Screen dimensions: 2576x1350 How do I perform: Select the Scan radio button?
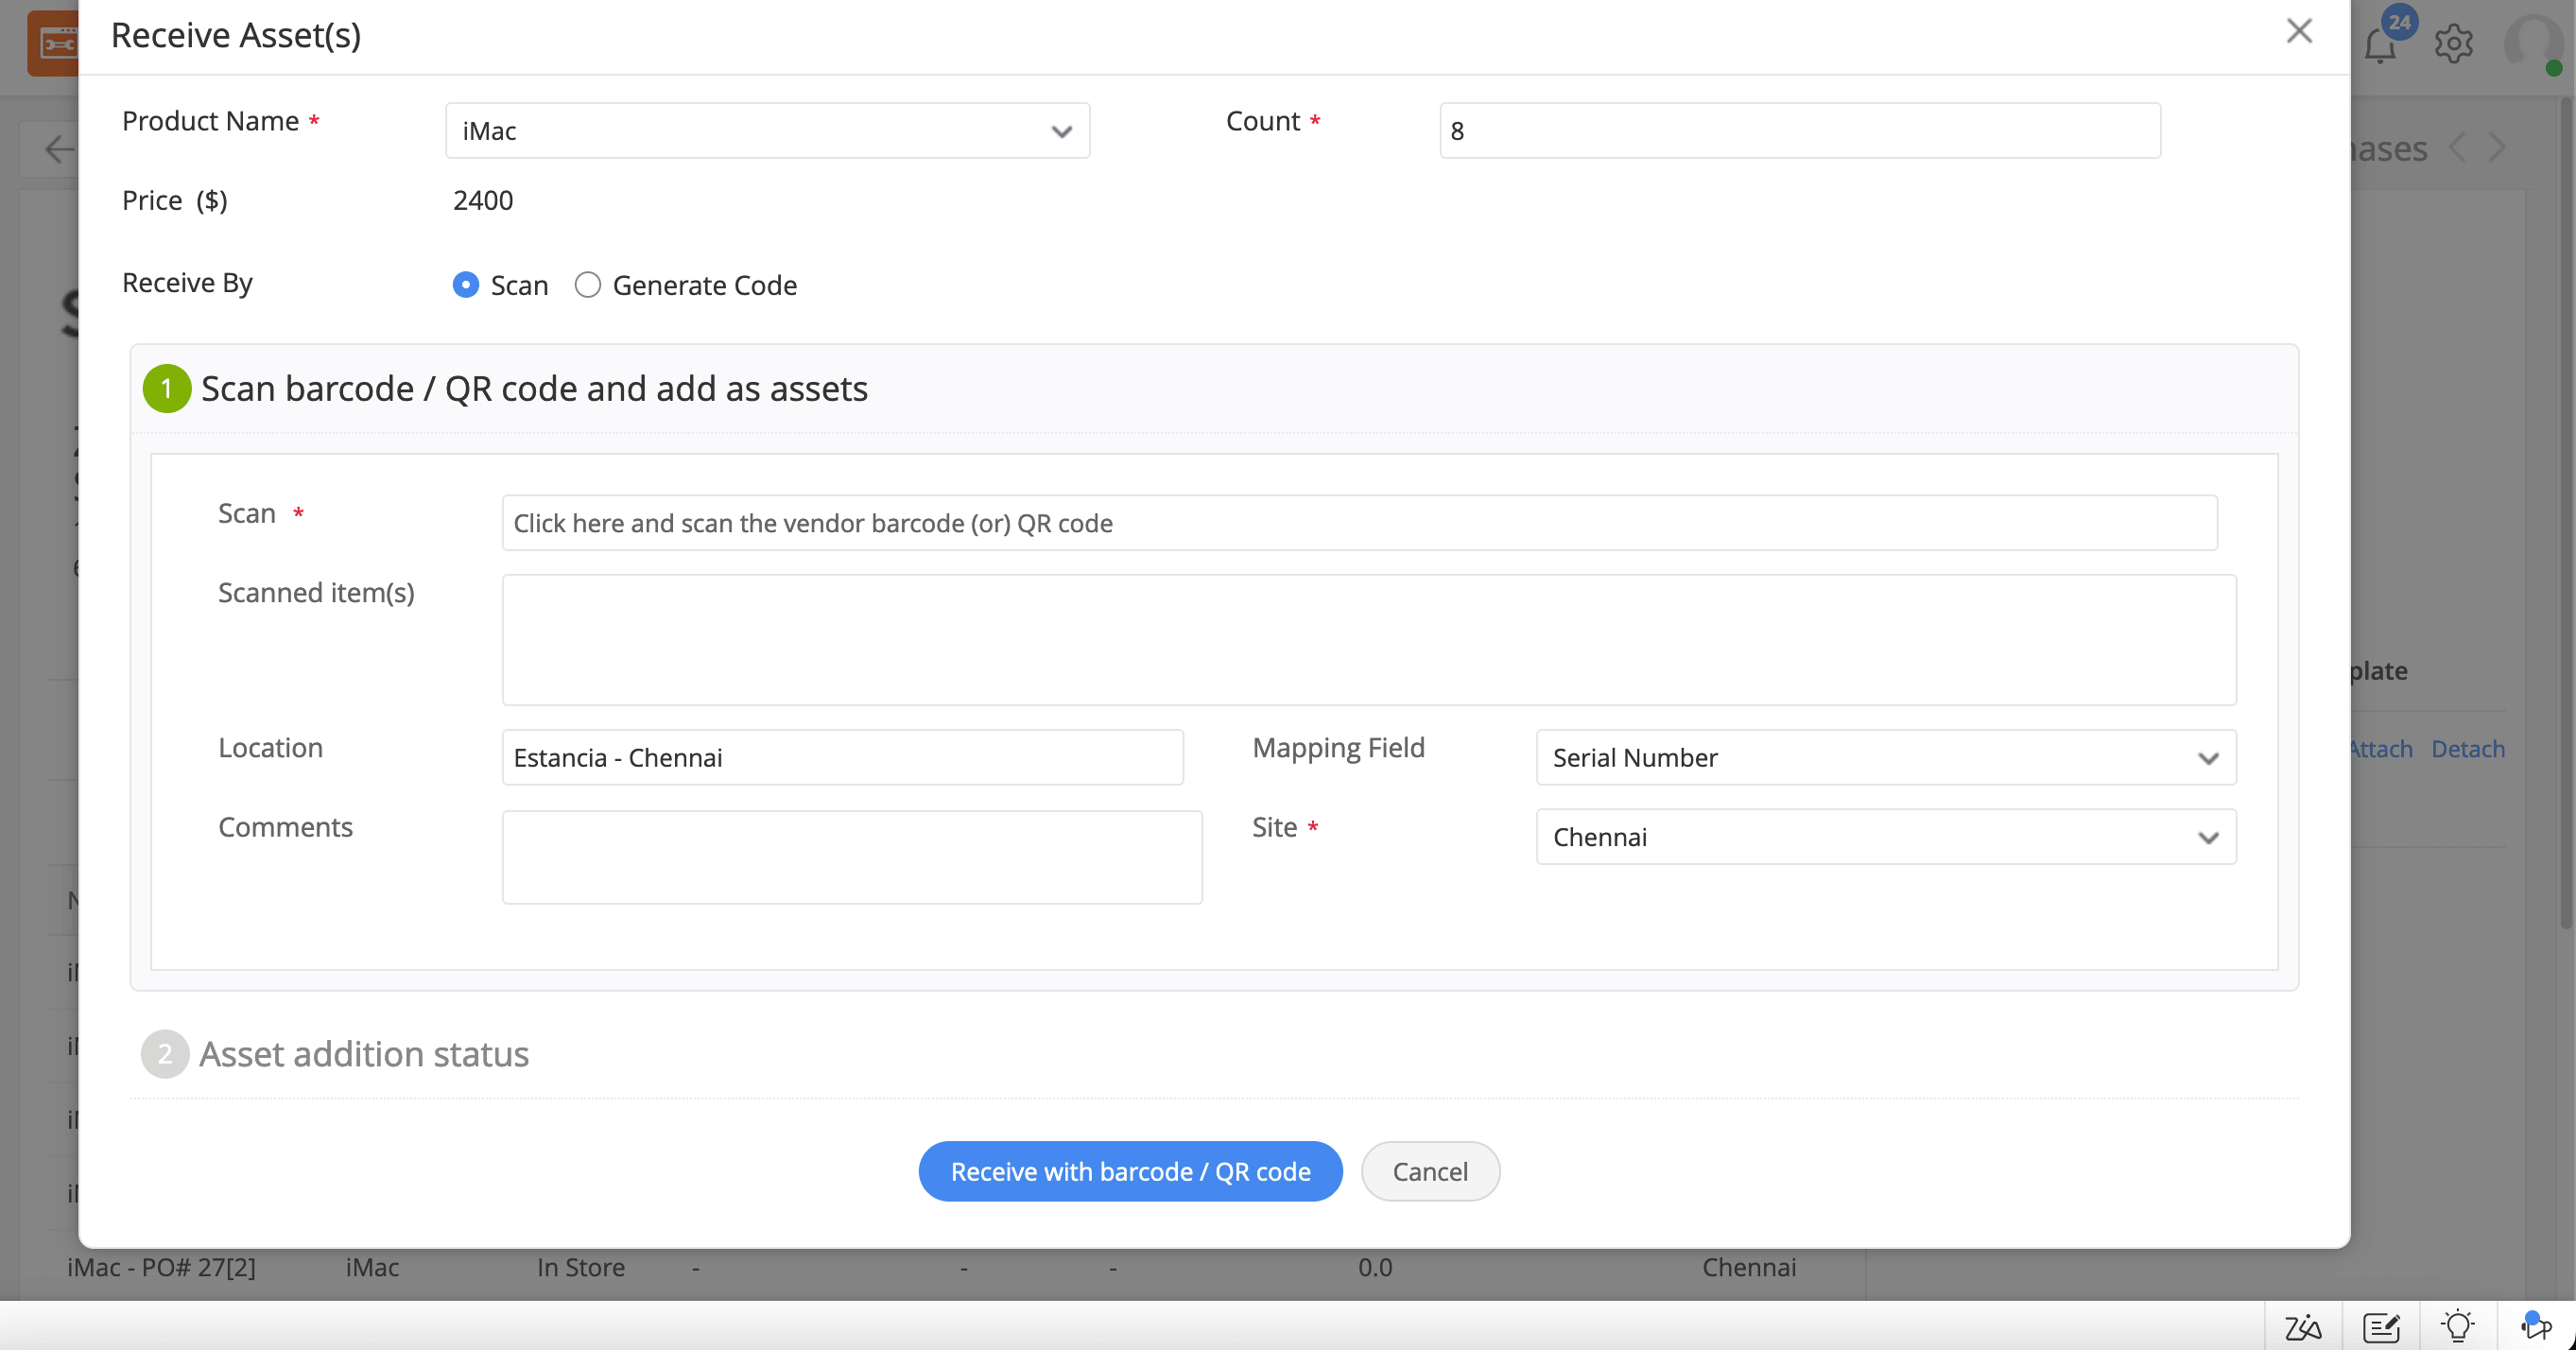coord(466,285)
